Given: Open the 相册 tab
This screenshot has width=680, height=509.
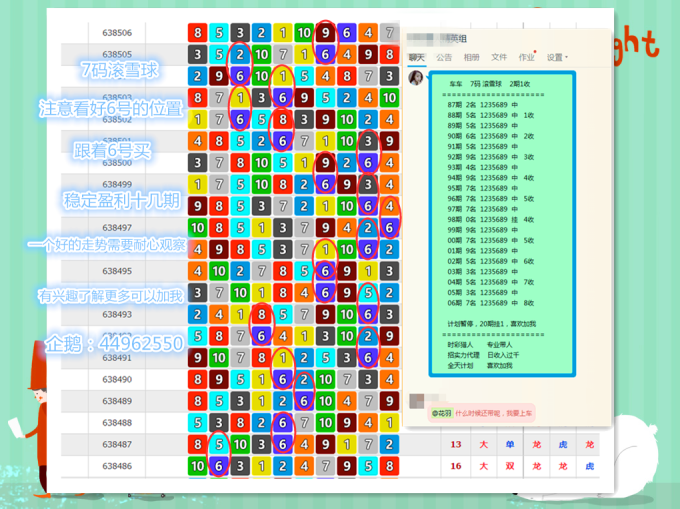Looking at the screenshot, I should click(x=471, y=58).
